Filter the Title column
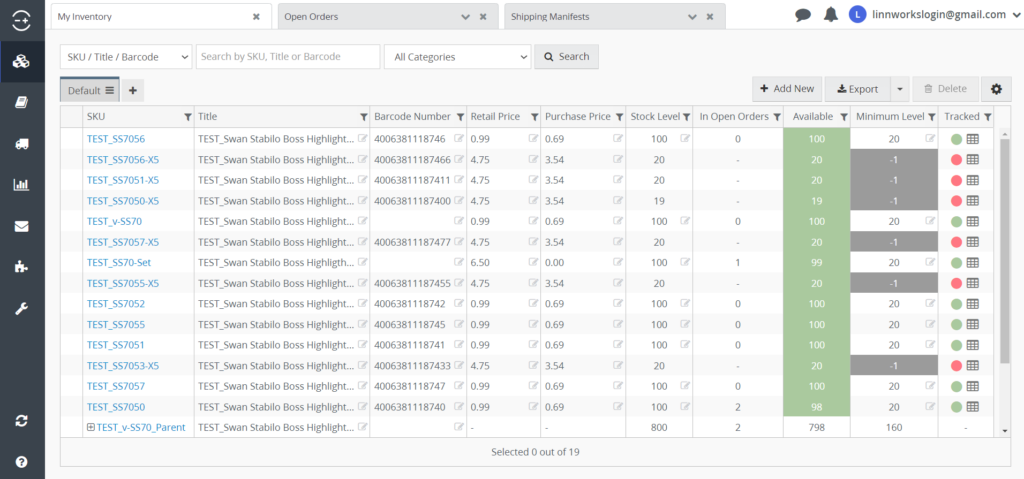Screen dimensions: 1024x479 tap(364, 117)
